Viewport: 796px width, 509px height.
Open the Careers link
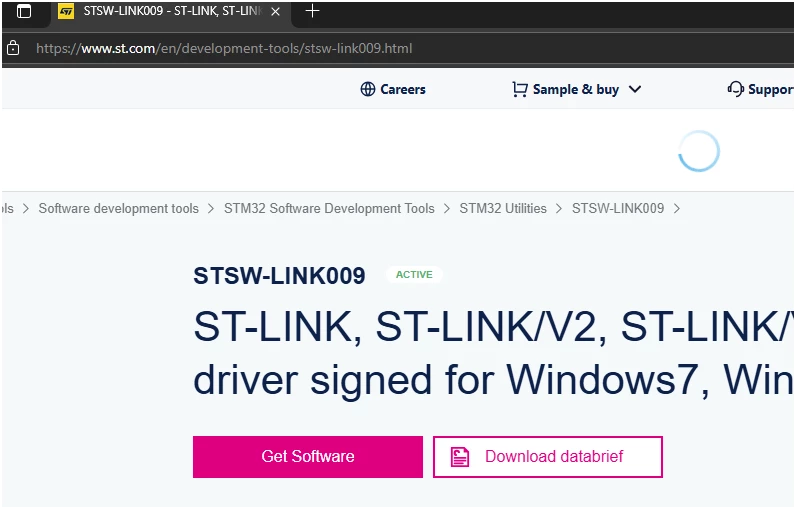[x=403, y=89]
